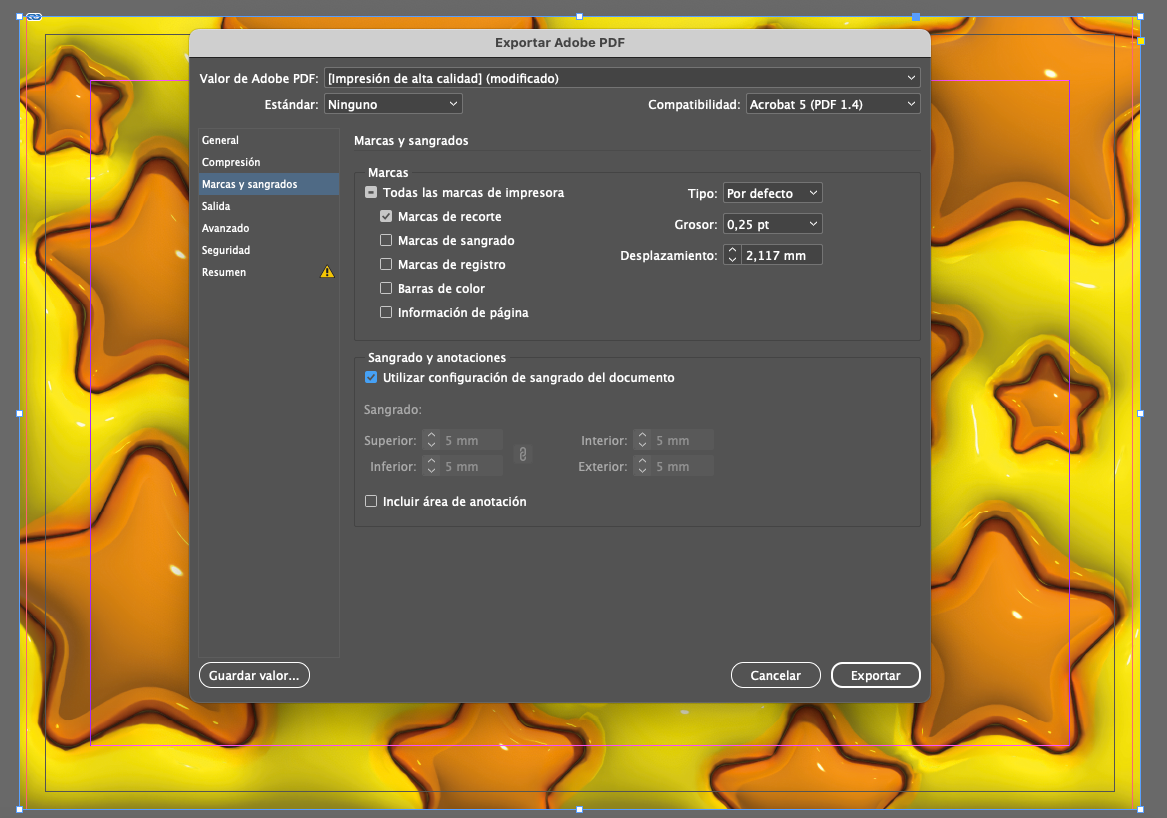Click the Exportar Adobe PDF title bar
The height and width of the screenshot is (818, 1167).
560,42
